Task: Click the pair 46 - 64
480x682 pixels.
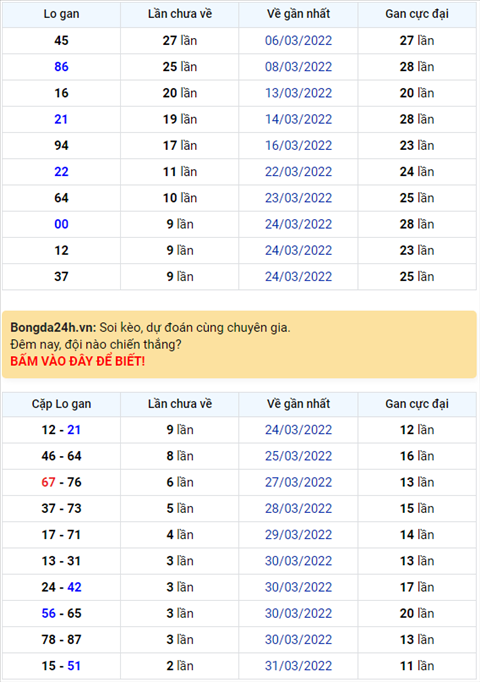Action: [x=61, y=456]
